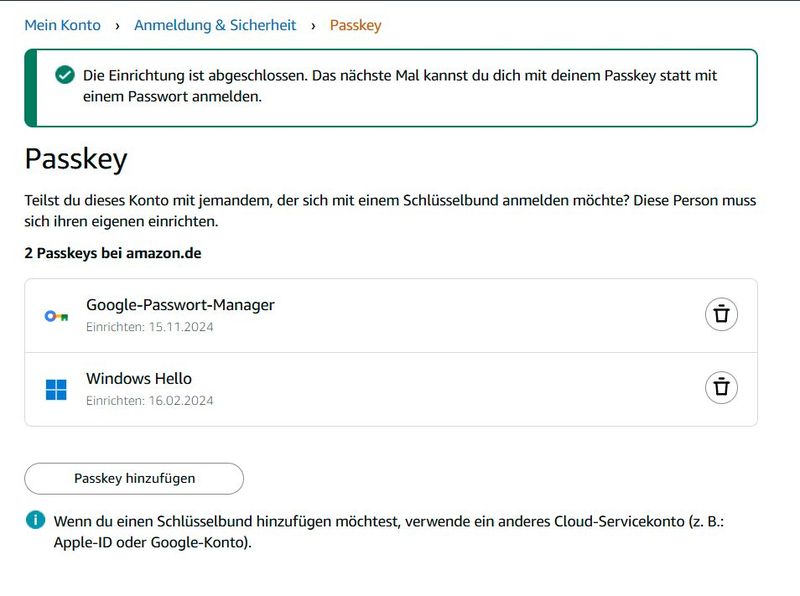800x596 pixels.
Task: Select the Windows Hello entry name
Action: pyautogui.click(x=139, y=379)
